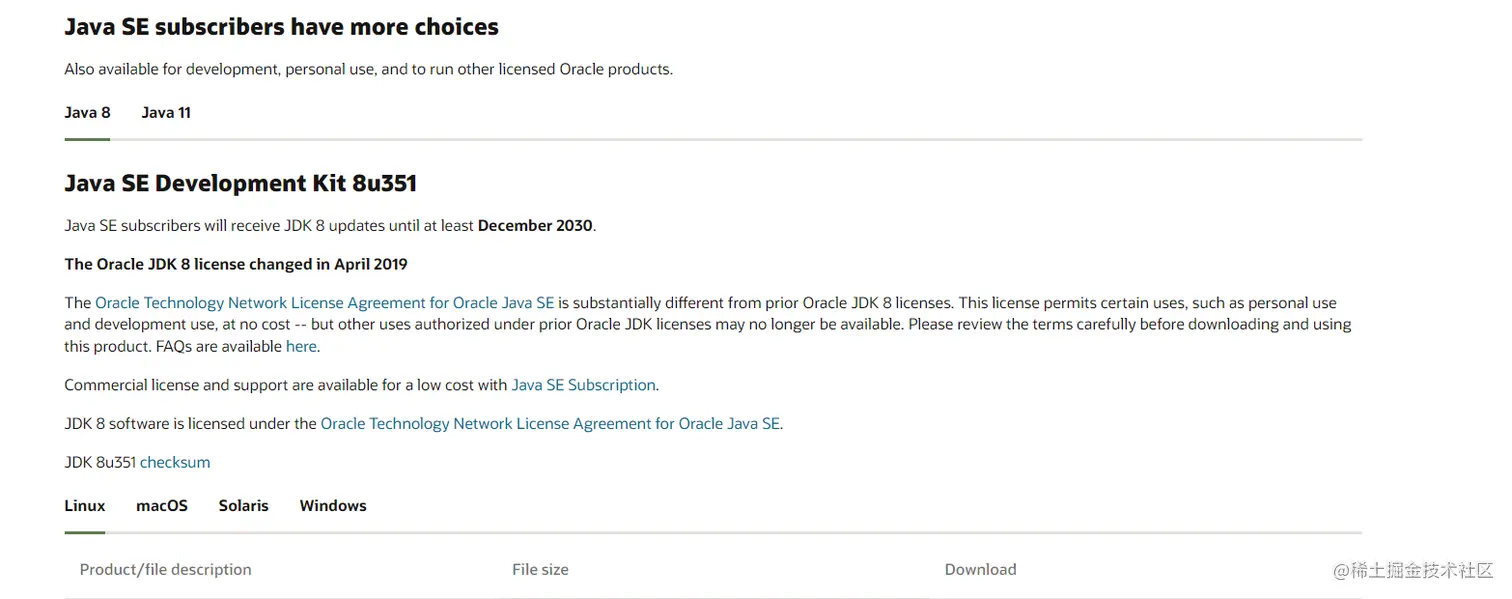Switch to the macOS downloads tab
The image size is (1512, 599).
pyautogui.click(x=162, y=506)
